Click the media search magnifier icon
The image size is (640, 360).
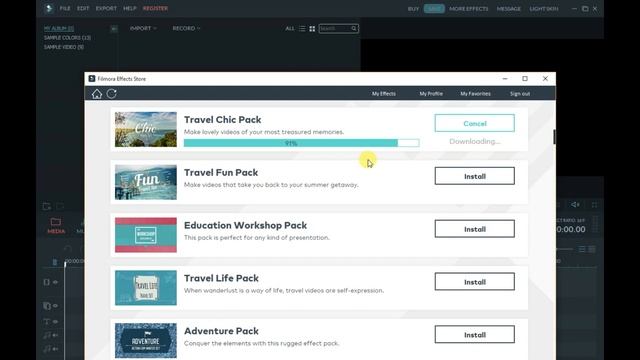[x=354, y=29]
